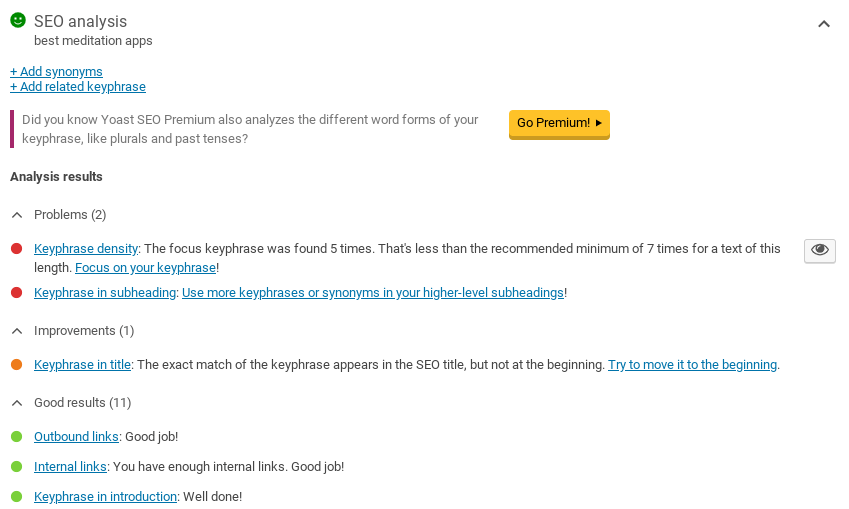
Task: Open Keyphrase in title link
Action: [82, 365]
